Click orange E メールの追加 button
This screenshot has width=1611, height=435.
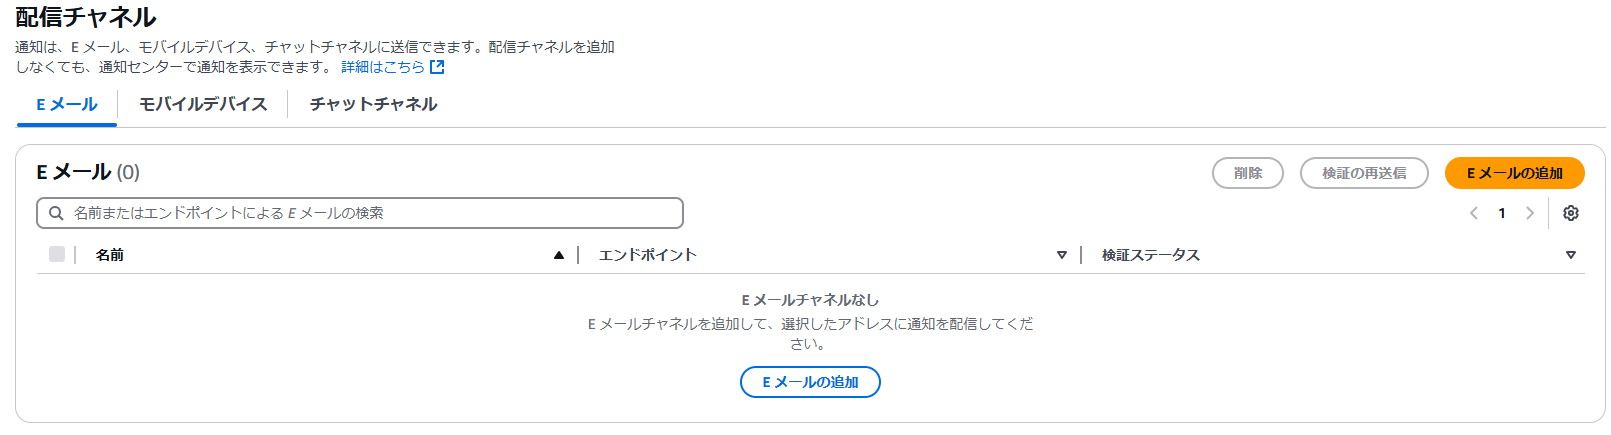click(1515, 173)
